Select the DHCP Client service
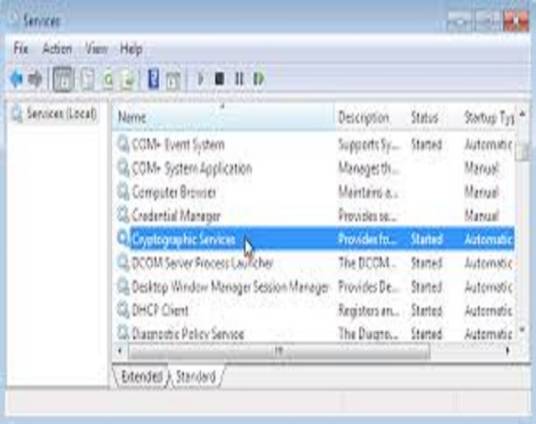The width and height of the screenshot is (536, 424). (x=160, y=310)
